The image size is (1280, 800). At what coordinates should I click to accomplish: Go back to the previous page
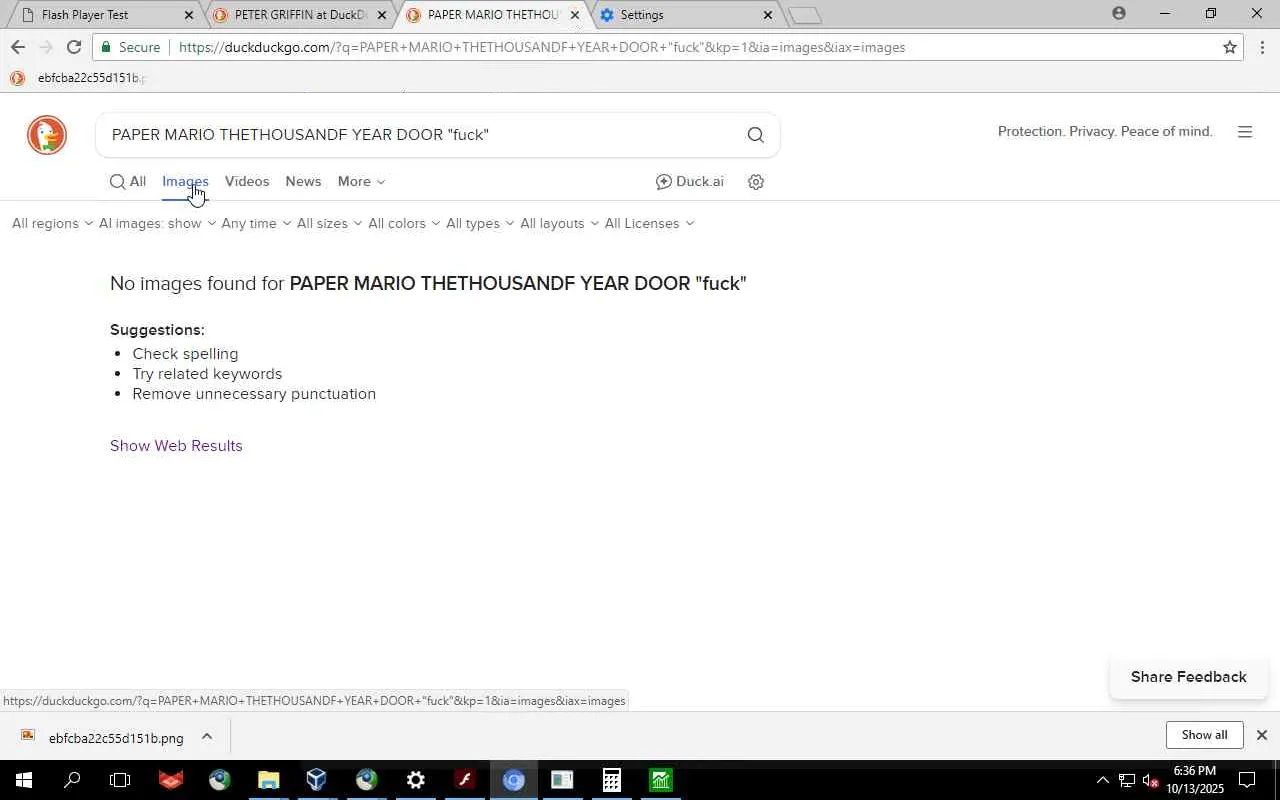17,47
